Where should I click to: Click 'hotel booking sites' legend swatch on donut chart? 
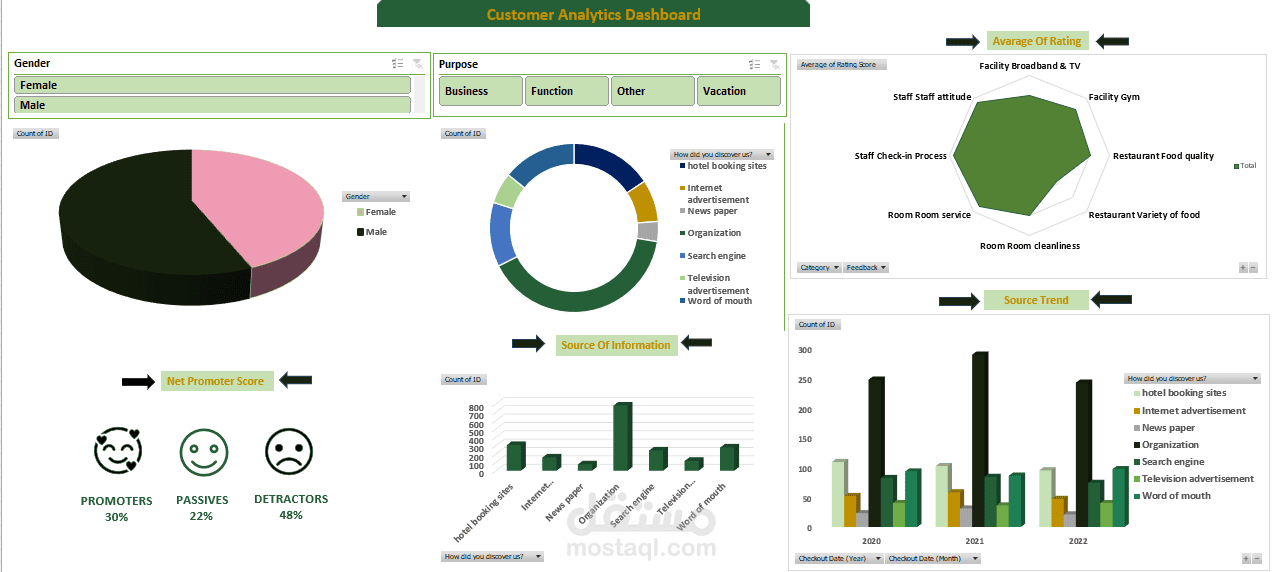682,165
